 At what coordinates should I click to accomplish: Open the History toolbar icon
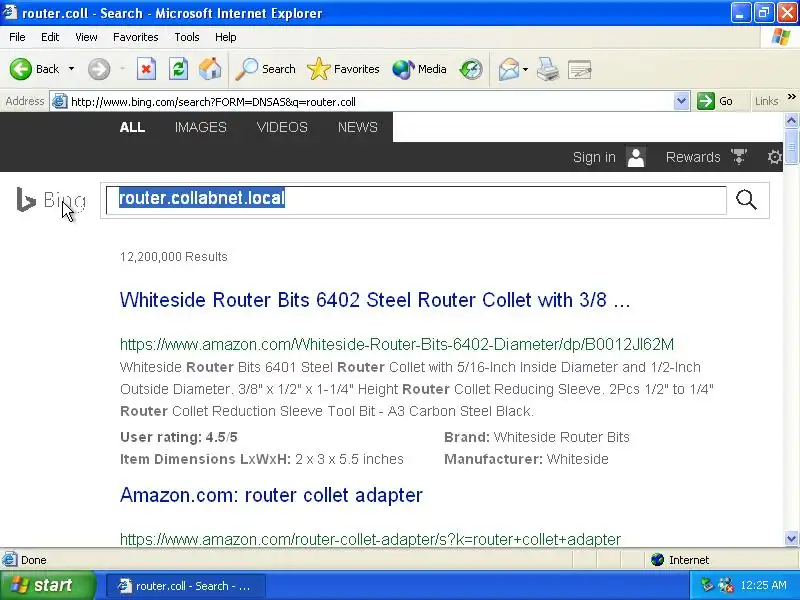tap(470, 69)
